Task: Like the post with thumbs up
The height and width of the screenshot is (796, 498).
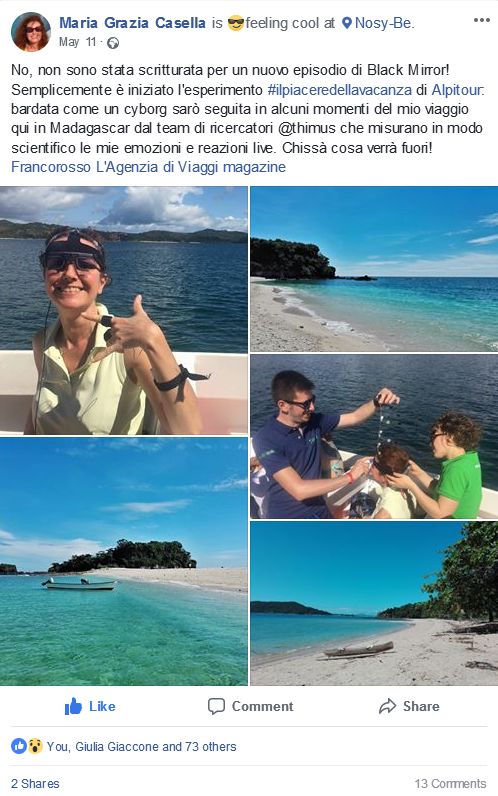Action: click(90, 706)
